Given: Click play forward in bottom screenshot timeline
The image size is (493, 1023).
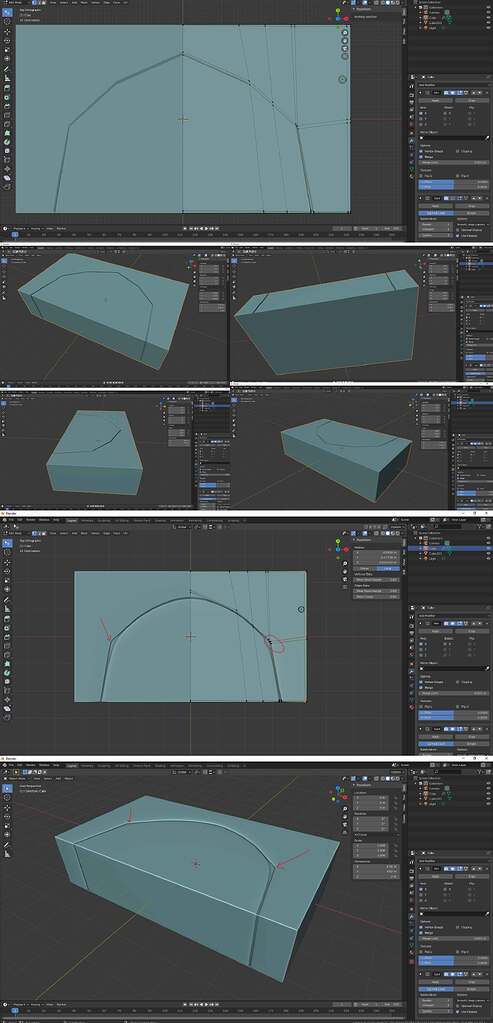Looking at the screenshot, I should pyautogui.click(x=207, y=1004).
